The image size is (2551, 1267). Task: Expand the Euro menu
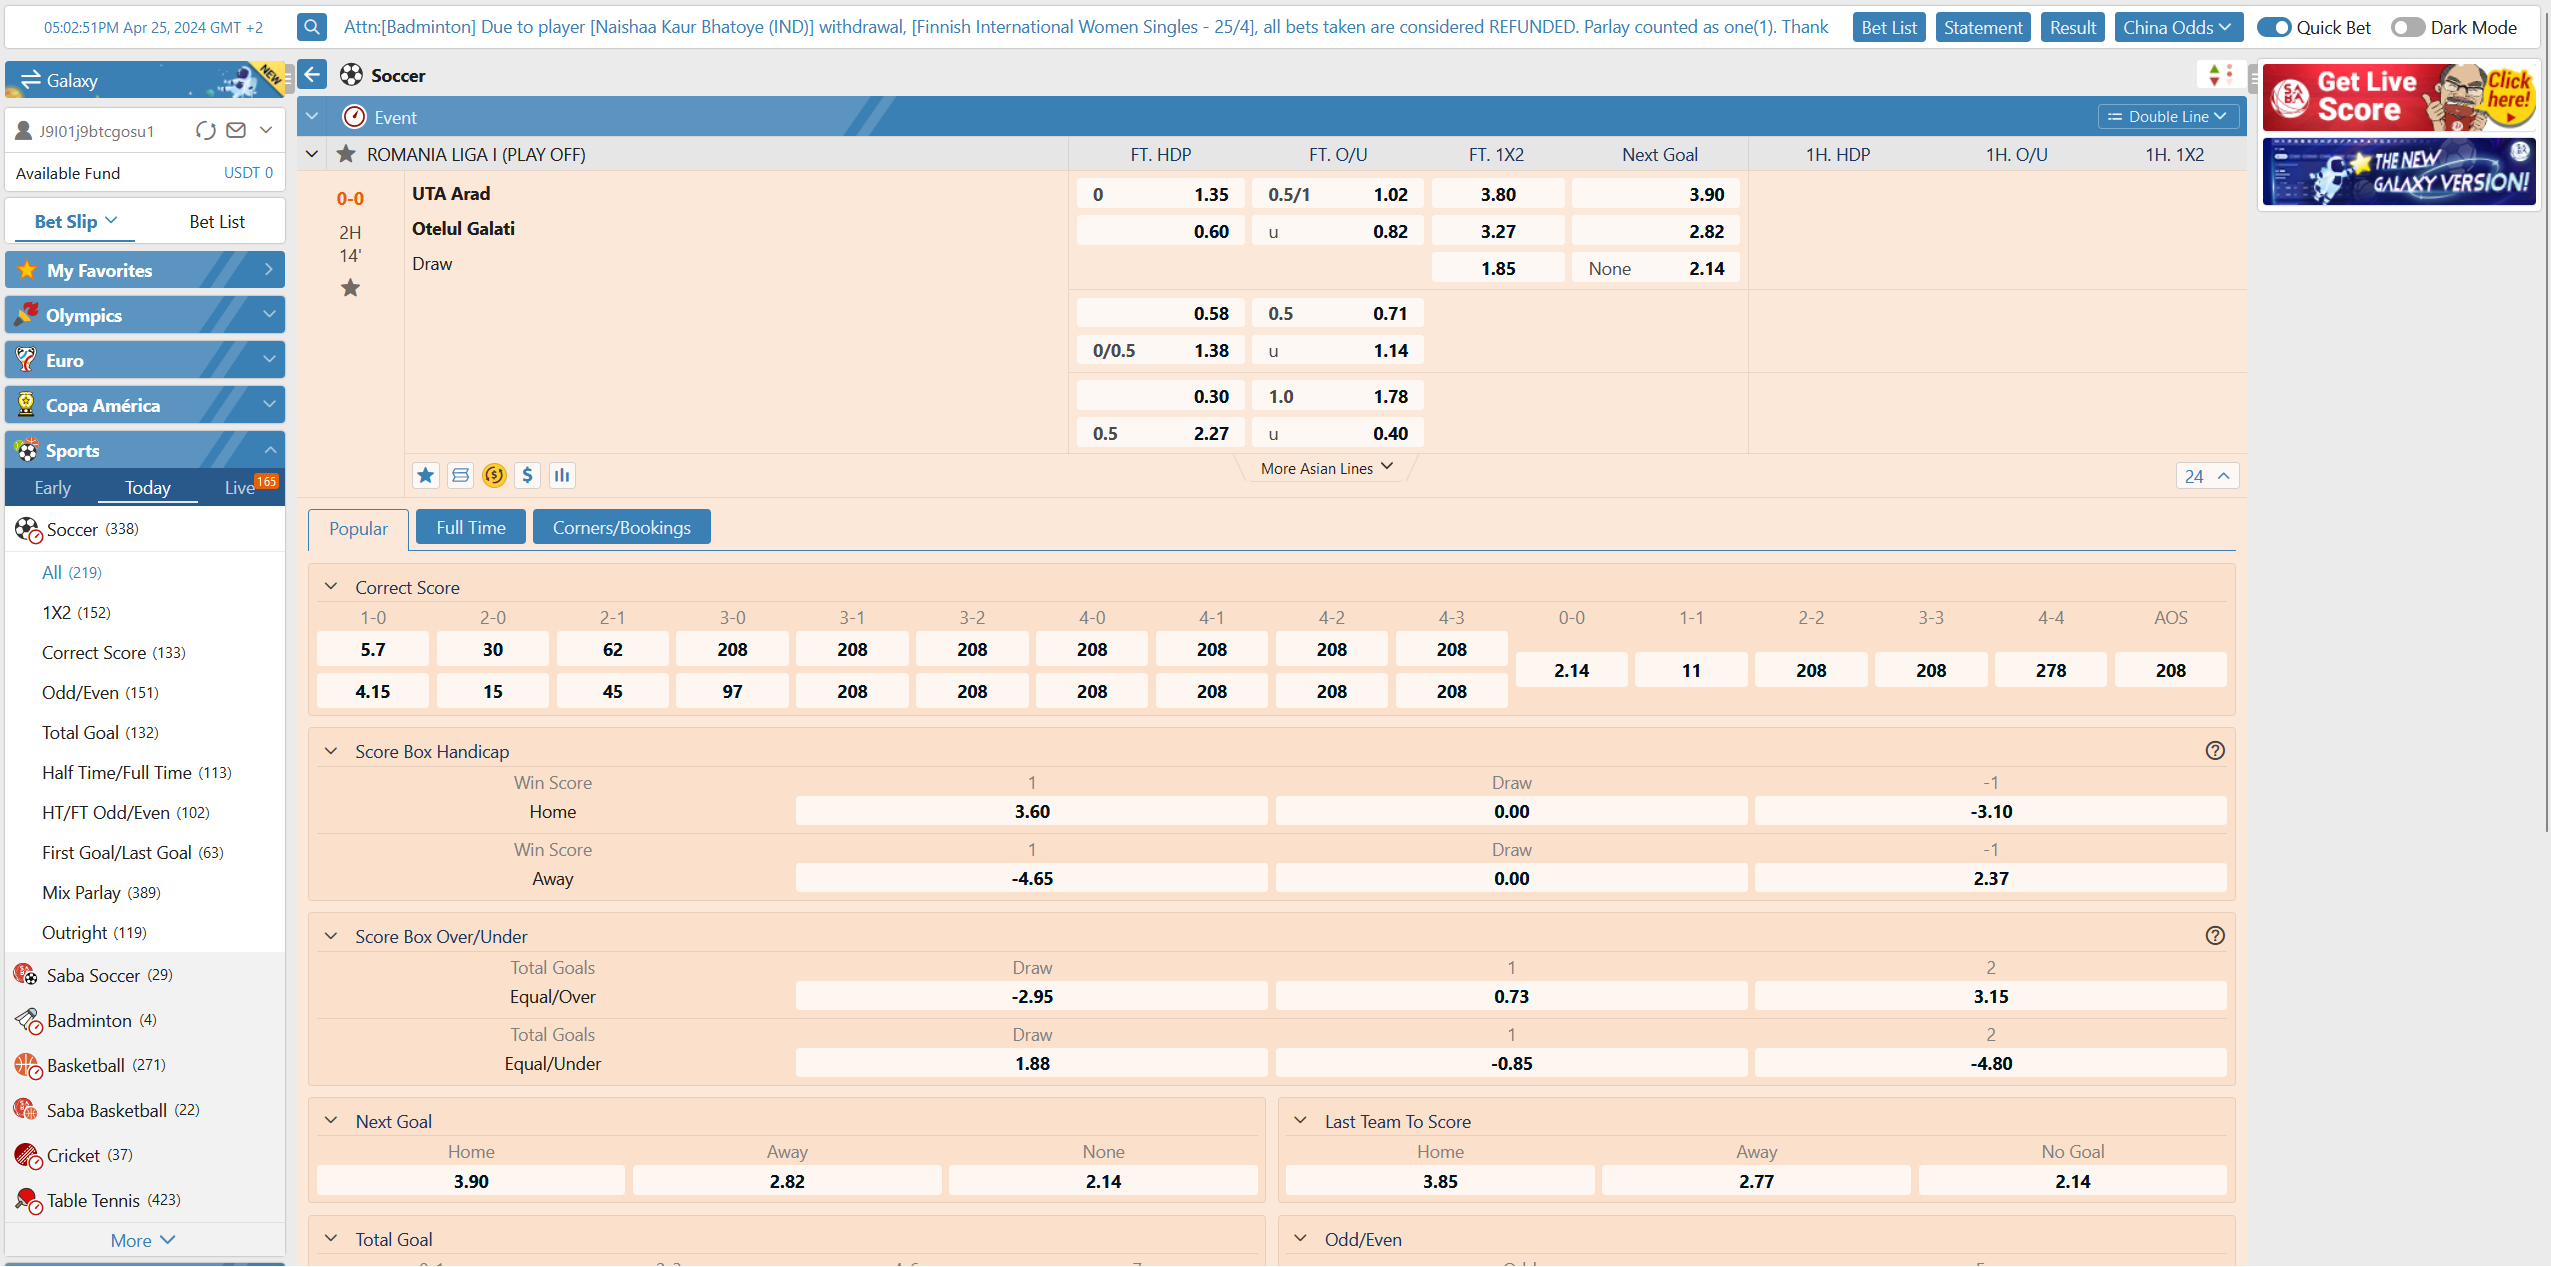145,360
